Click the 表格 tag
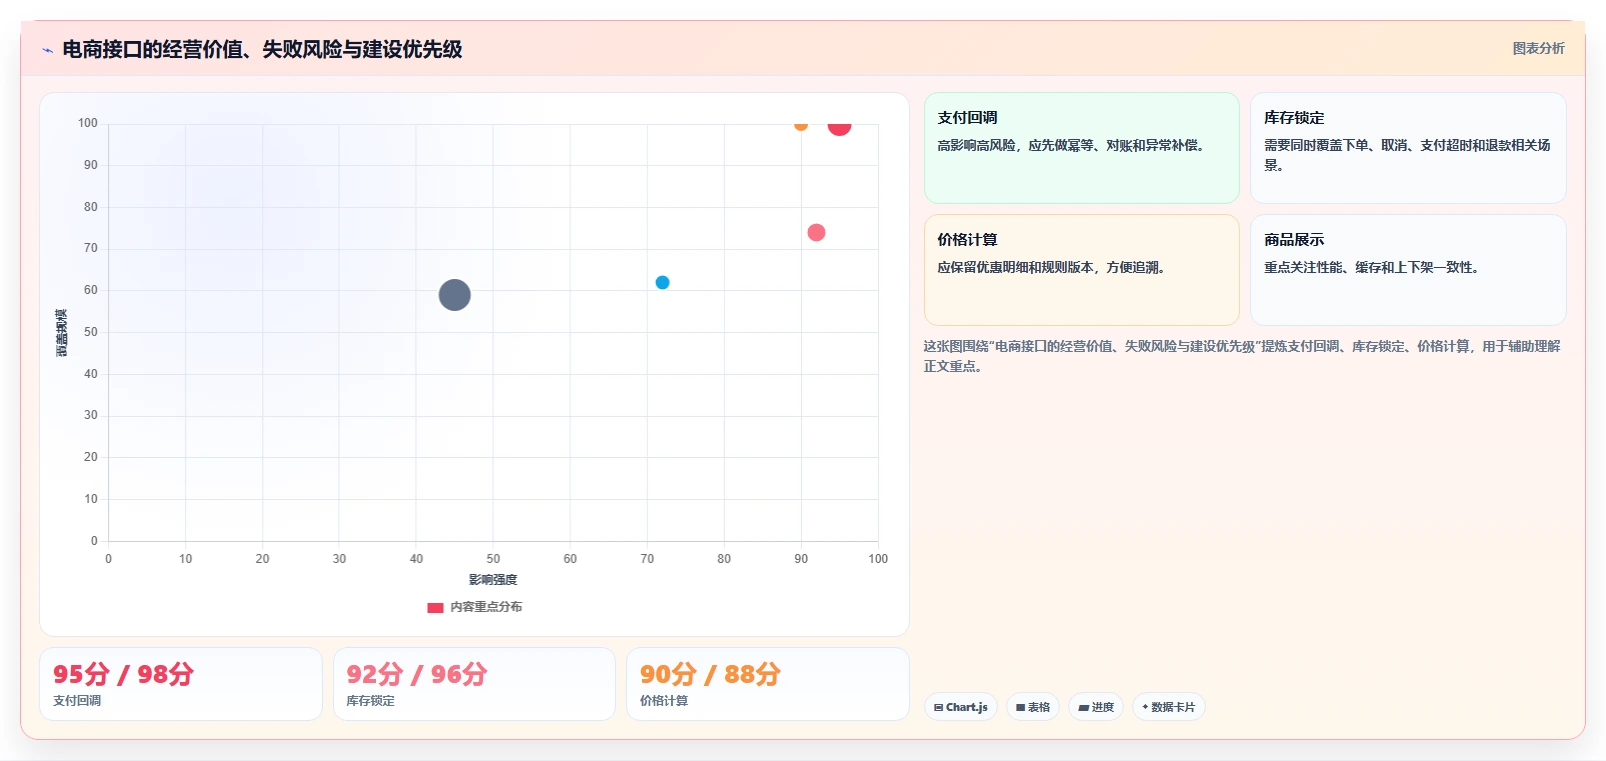Image resolution: width=1606 pixels, height=761 pixels. (x=1033, y=707)
